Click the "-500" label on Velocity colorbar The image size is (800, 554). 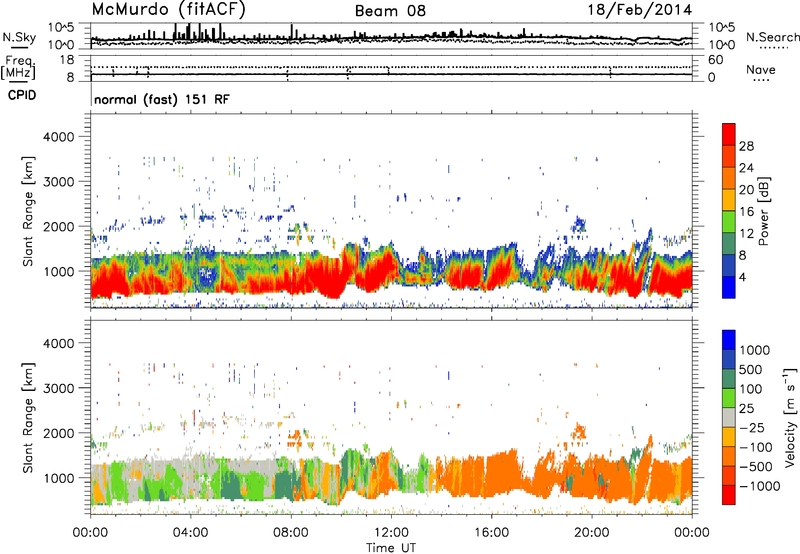[x=758, y=466]
